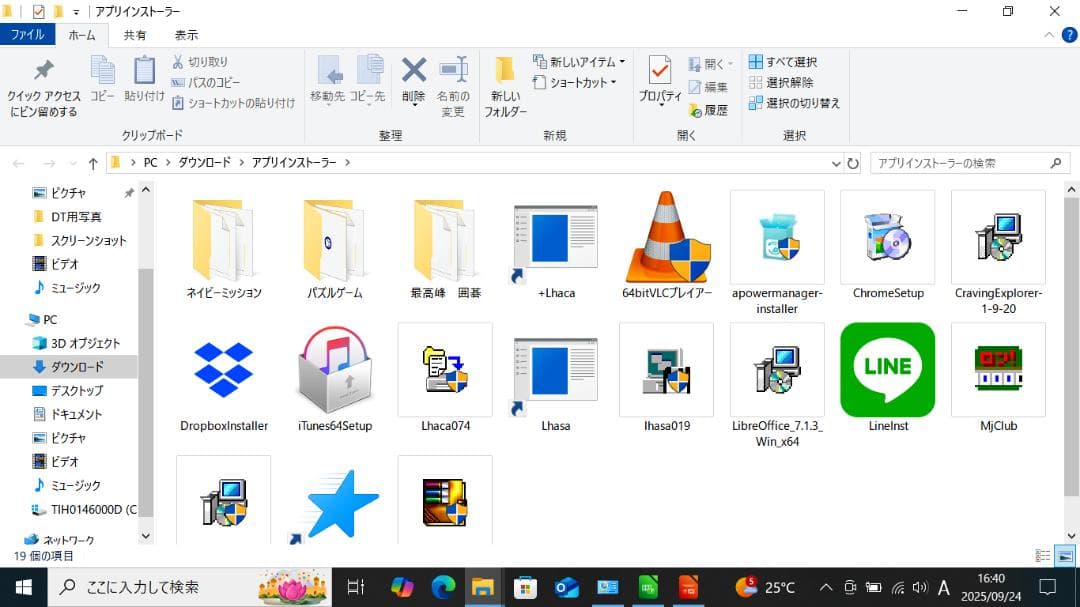Select ドキュメント in the navigation pane

click(68, 414)
